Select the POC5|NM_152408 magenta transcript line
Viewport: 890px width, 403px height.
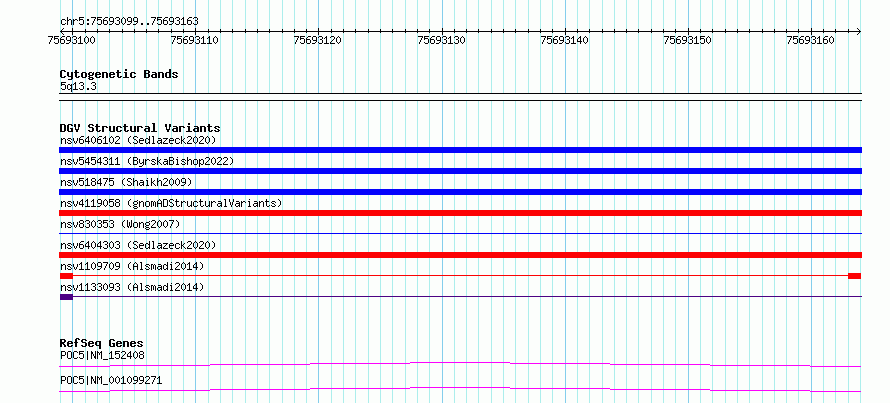[x=460, y=364]
